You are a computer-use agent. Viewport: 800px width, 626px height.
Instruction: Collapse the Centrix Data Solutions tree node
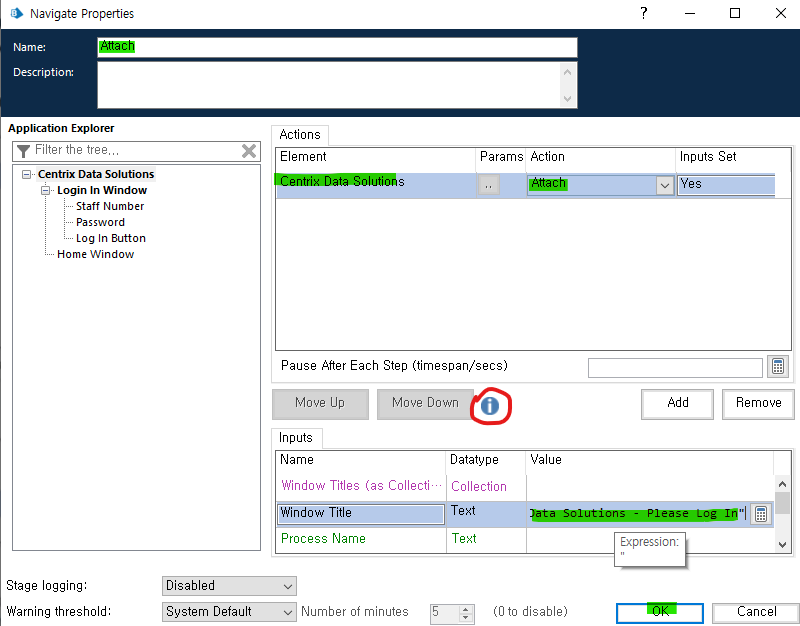point(27,174)
